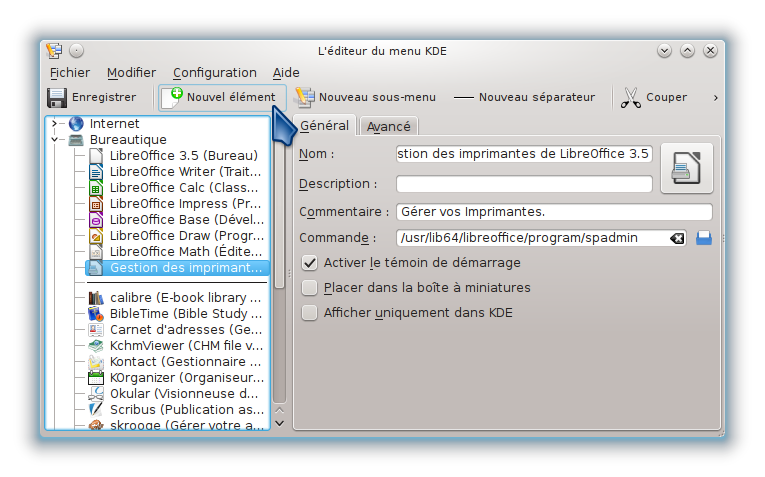Select the KchmViewer icon in tree

pyautogui.click(x=96, y=346)
